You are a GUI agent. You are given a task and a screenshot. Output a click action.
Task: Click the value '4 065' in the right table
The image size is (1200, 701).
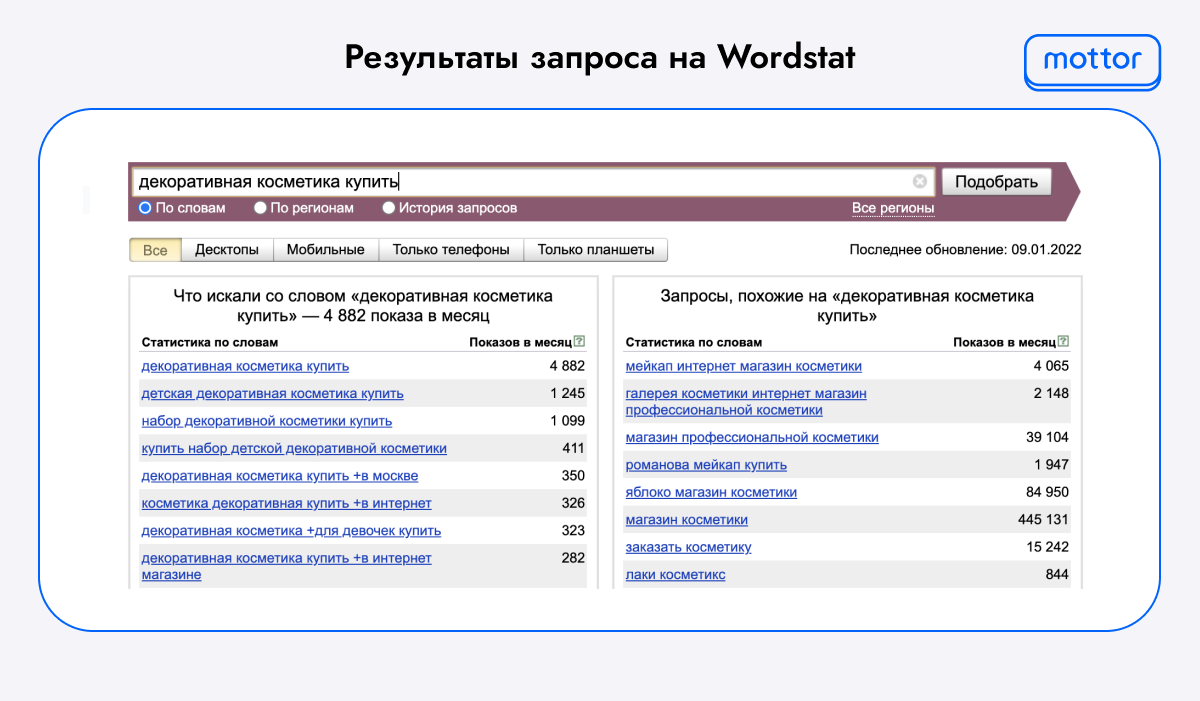click(x=1051, y=366)
